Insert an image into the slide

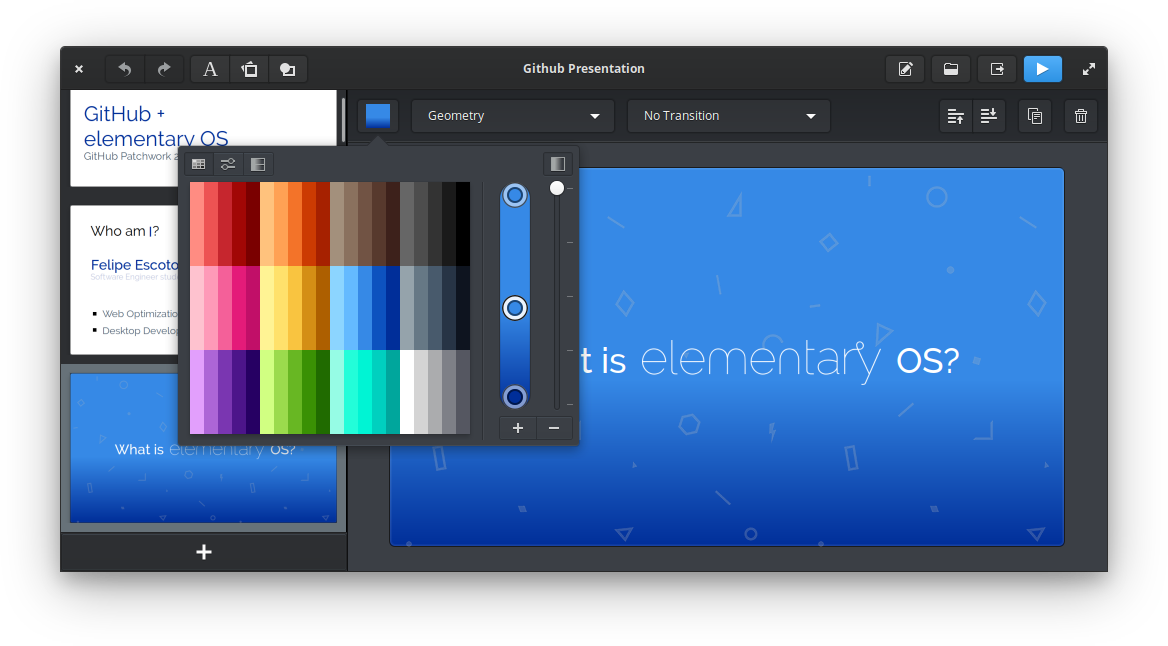[250, 69]
